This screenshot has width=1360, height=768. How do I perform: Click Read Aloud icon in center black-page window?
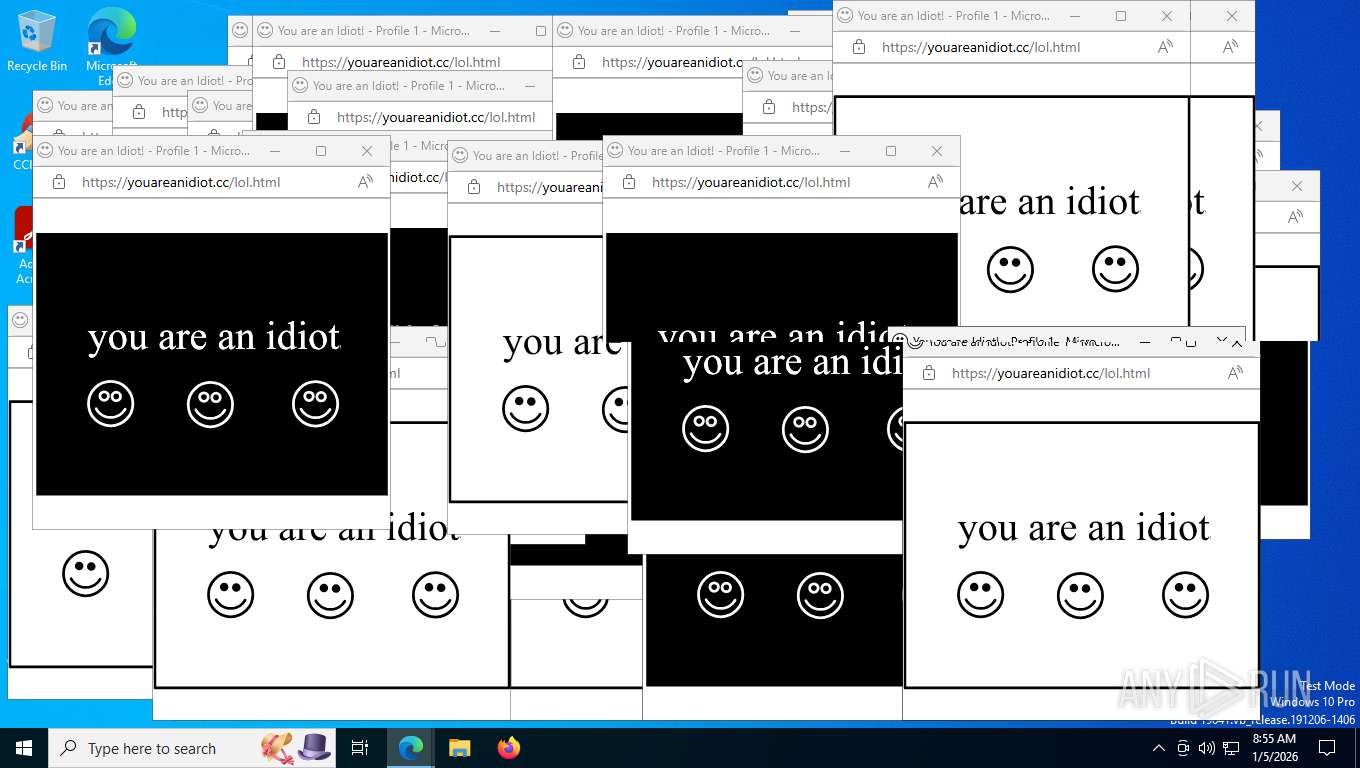coord(935,182)
